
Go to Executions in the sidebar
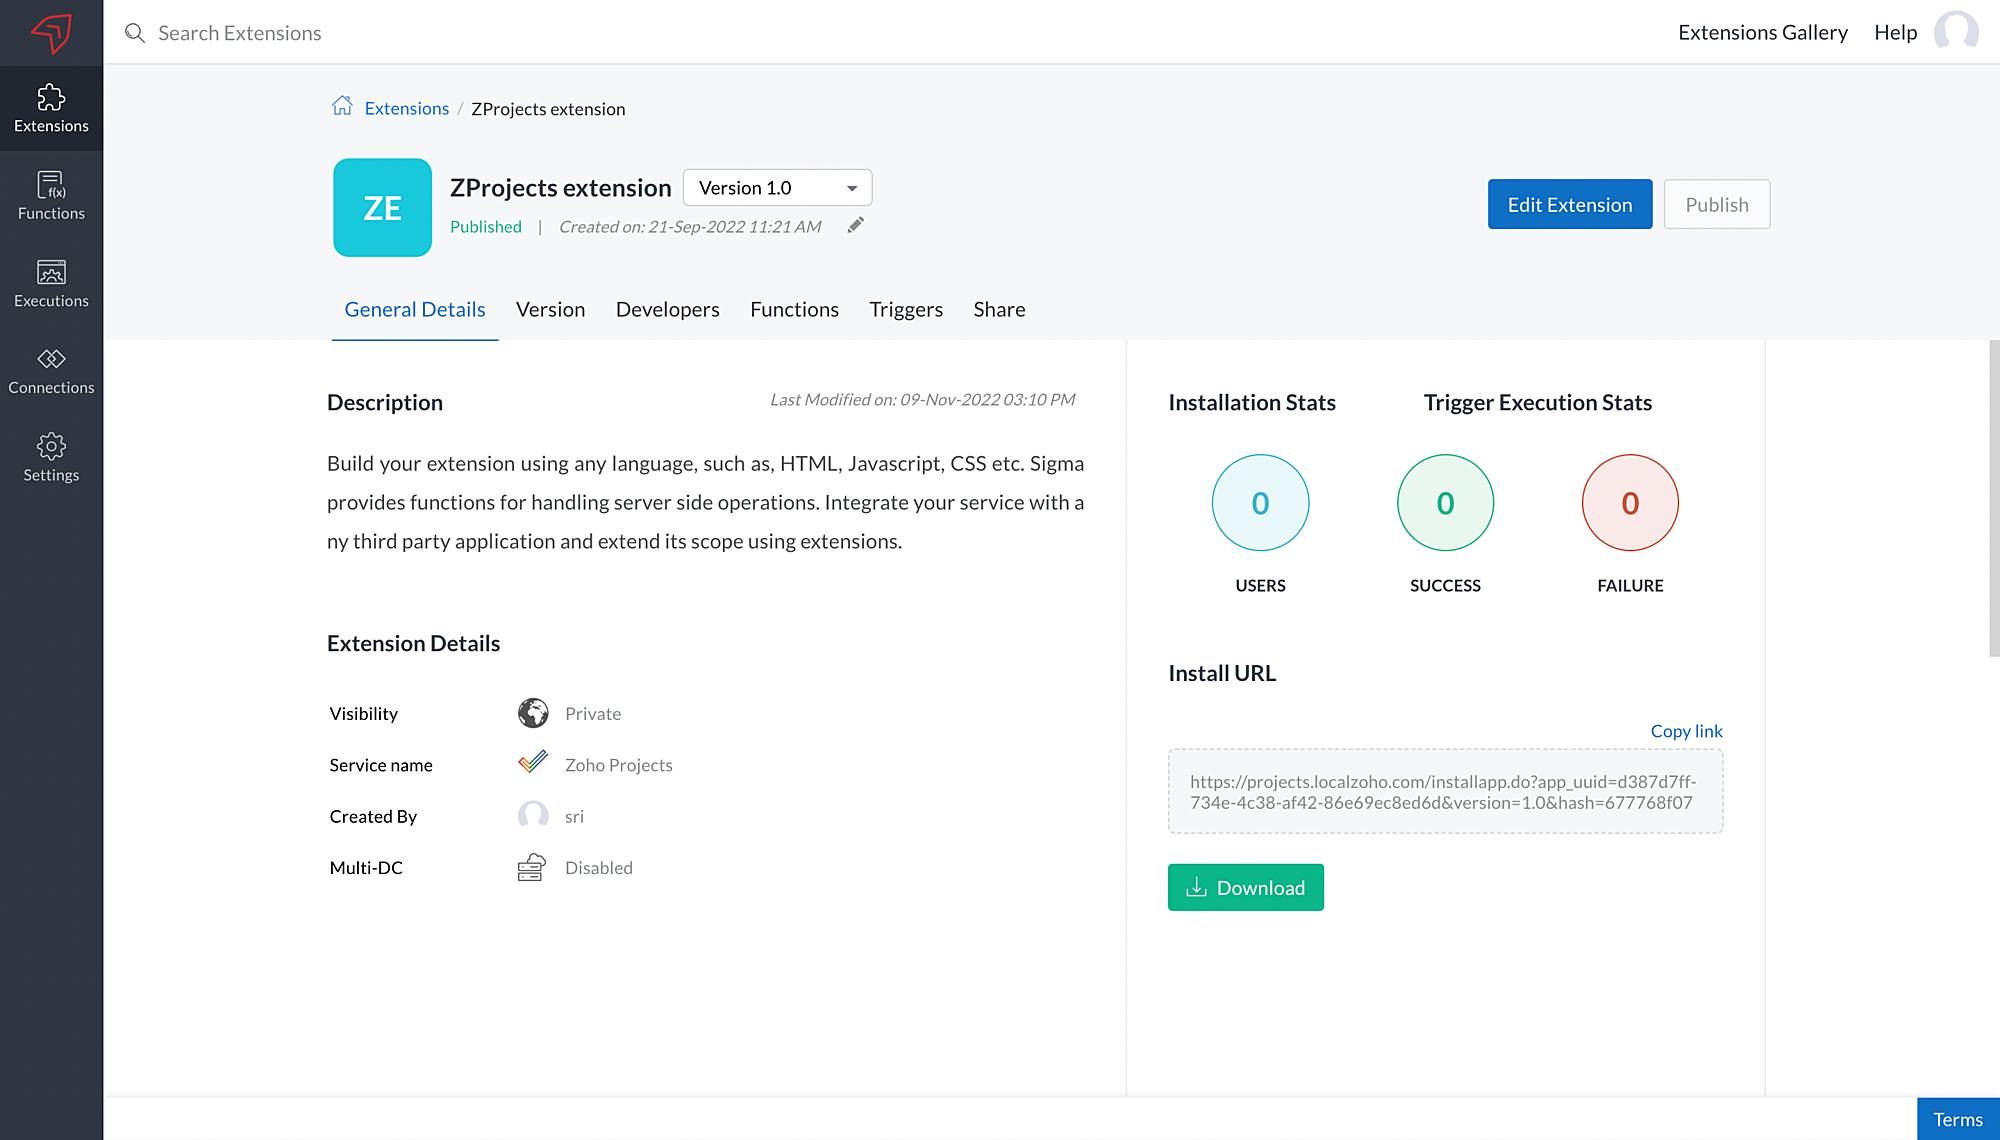pos(51,284)
